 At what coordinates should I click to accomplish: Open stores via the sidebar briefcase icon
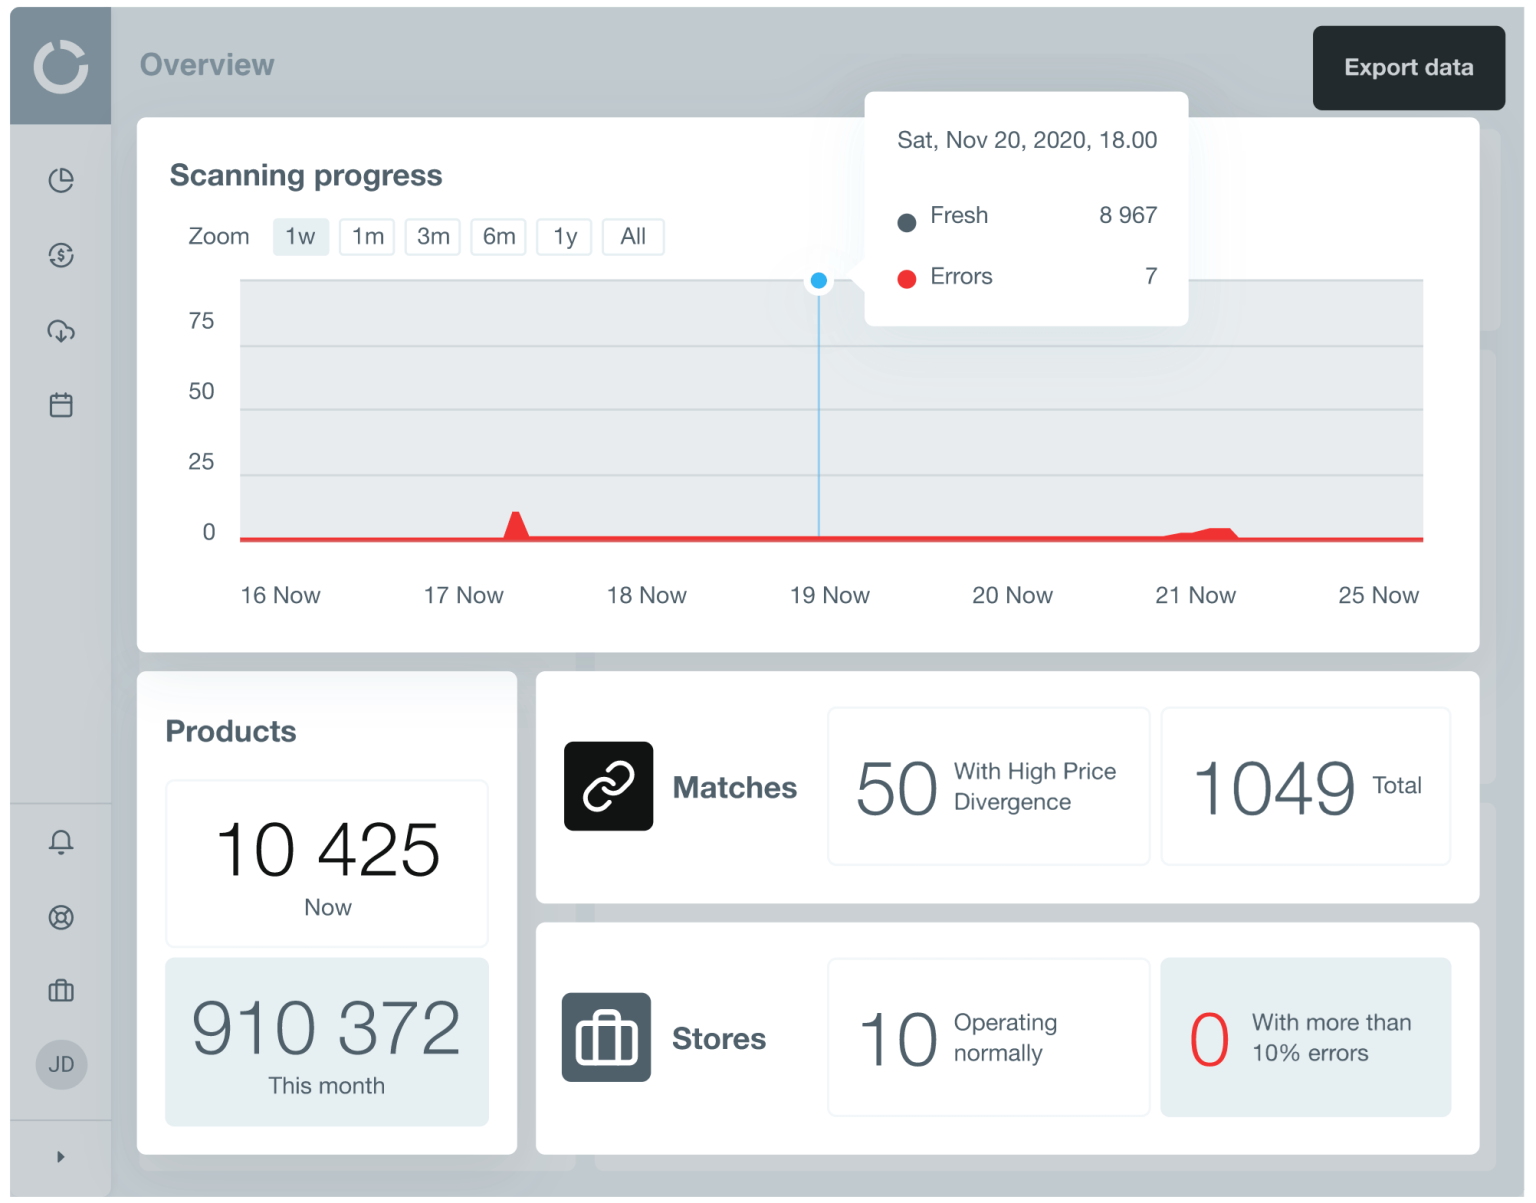61,991
